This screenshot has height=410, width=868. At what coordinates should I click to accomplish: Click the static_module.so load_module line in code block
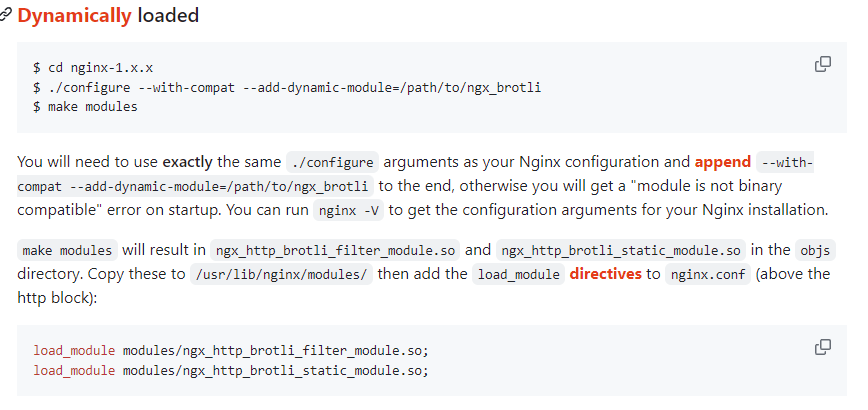(231, 370)
